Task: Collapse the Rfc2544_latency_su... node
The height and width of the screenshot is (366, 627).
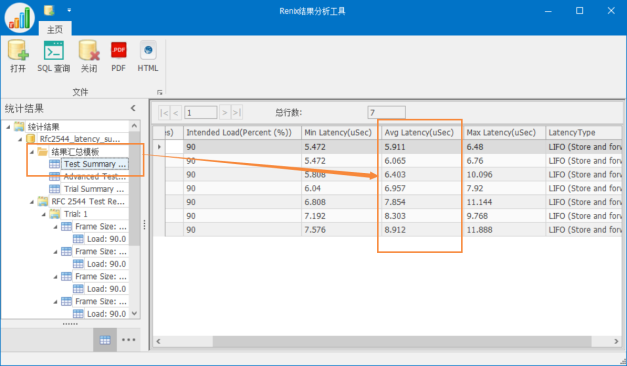Action: click(x=20, y=139)
